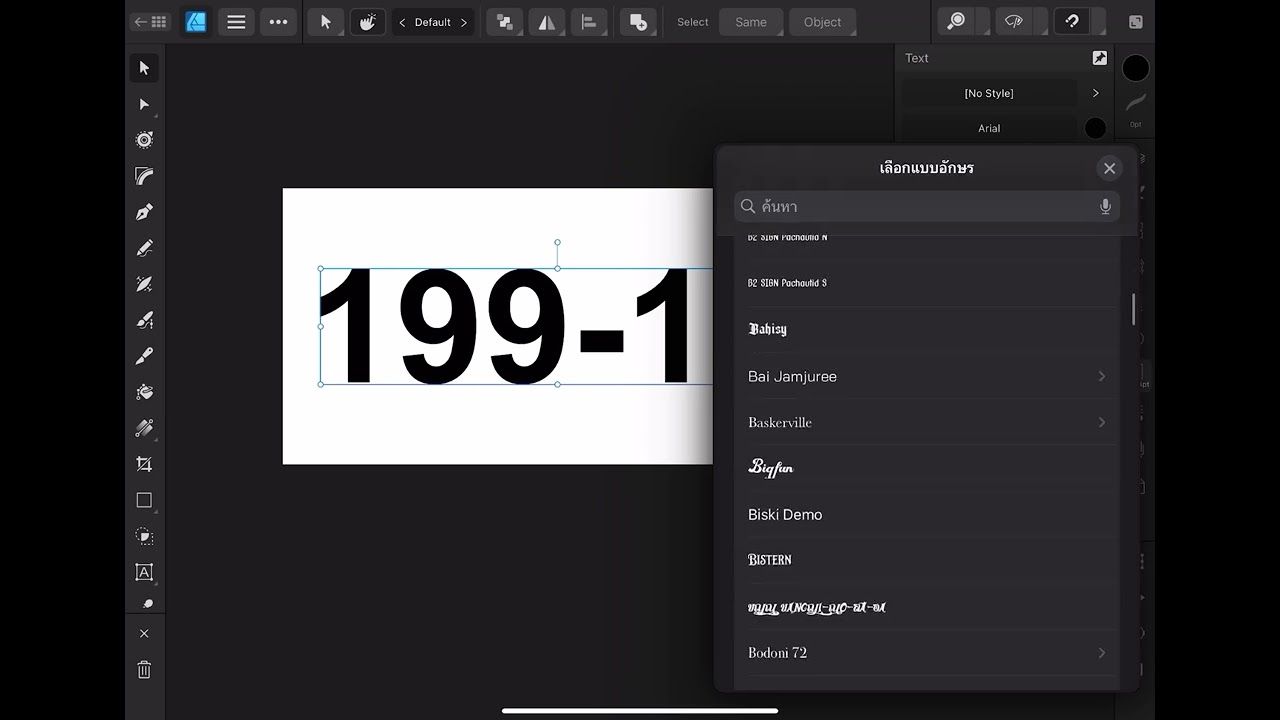Switch to previous Default preset arrow

(402, 22)
